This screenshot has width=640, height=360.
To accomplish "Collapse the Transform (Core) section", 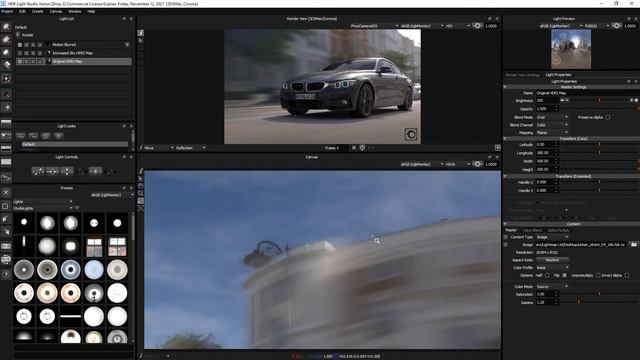I will pos(505,139).
